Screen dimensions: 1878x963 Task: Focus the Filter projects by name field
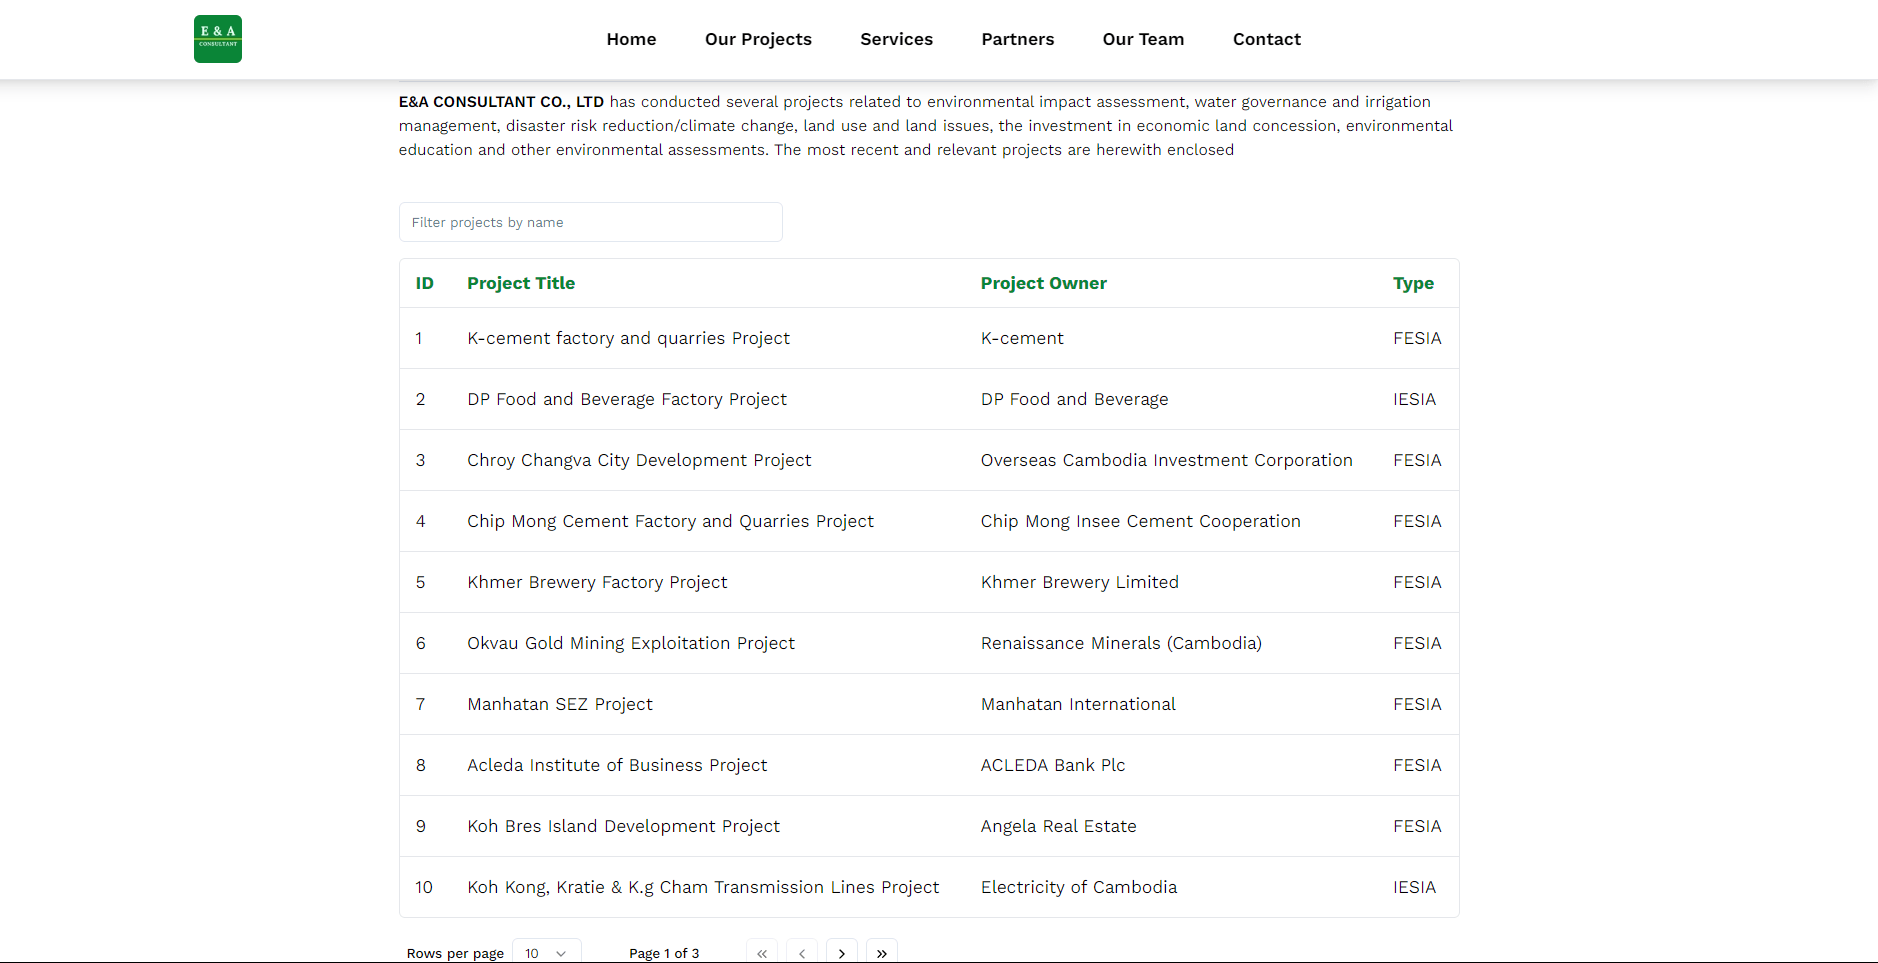590,222
